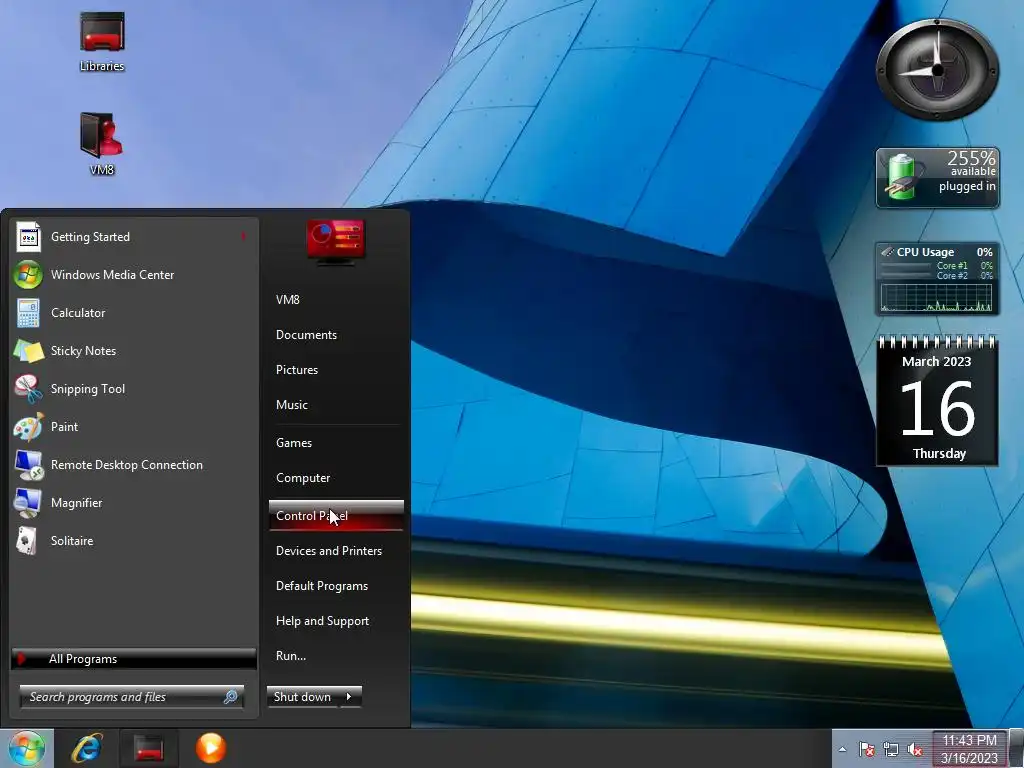Open Devices and Printers
Image resolution: width=1024 pixels, height=768 pixels.
(x=329, y=551)
